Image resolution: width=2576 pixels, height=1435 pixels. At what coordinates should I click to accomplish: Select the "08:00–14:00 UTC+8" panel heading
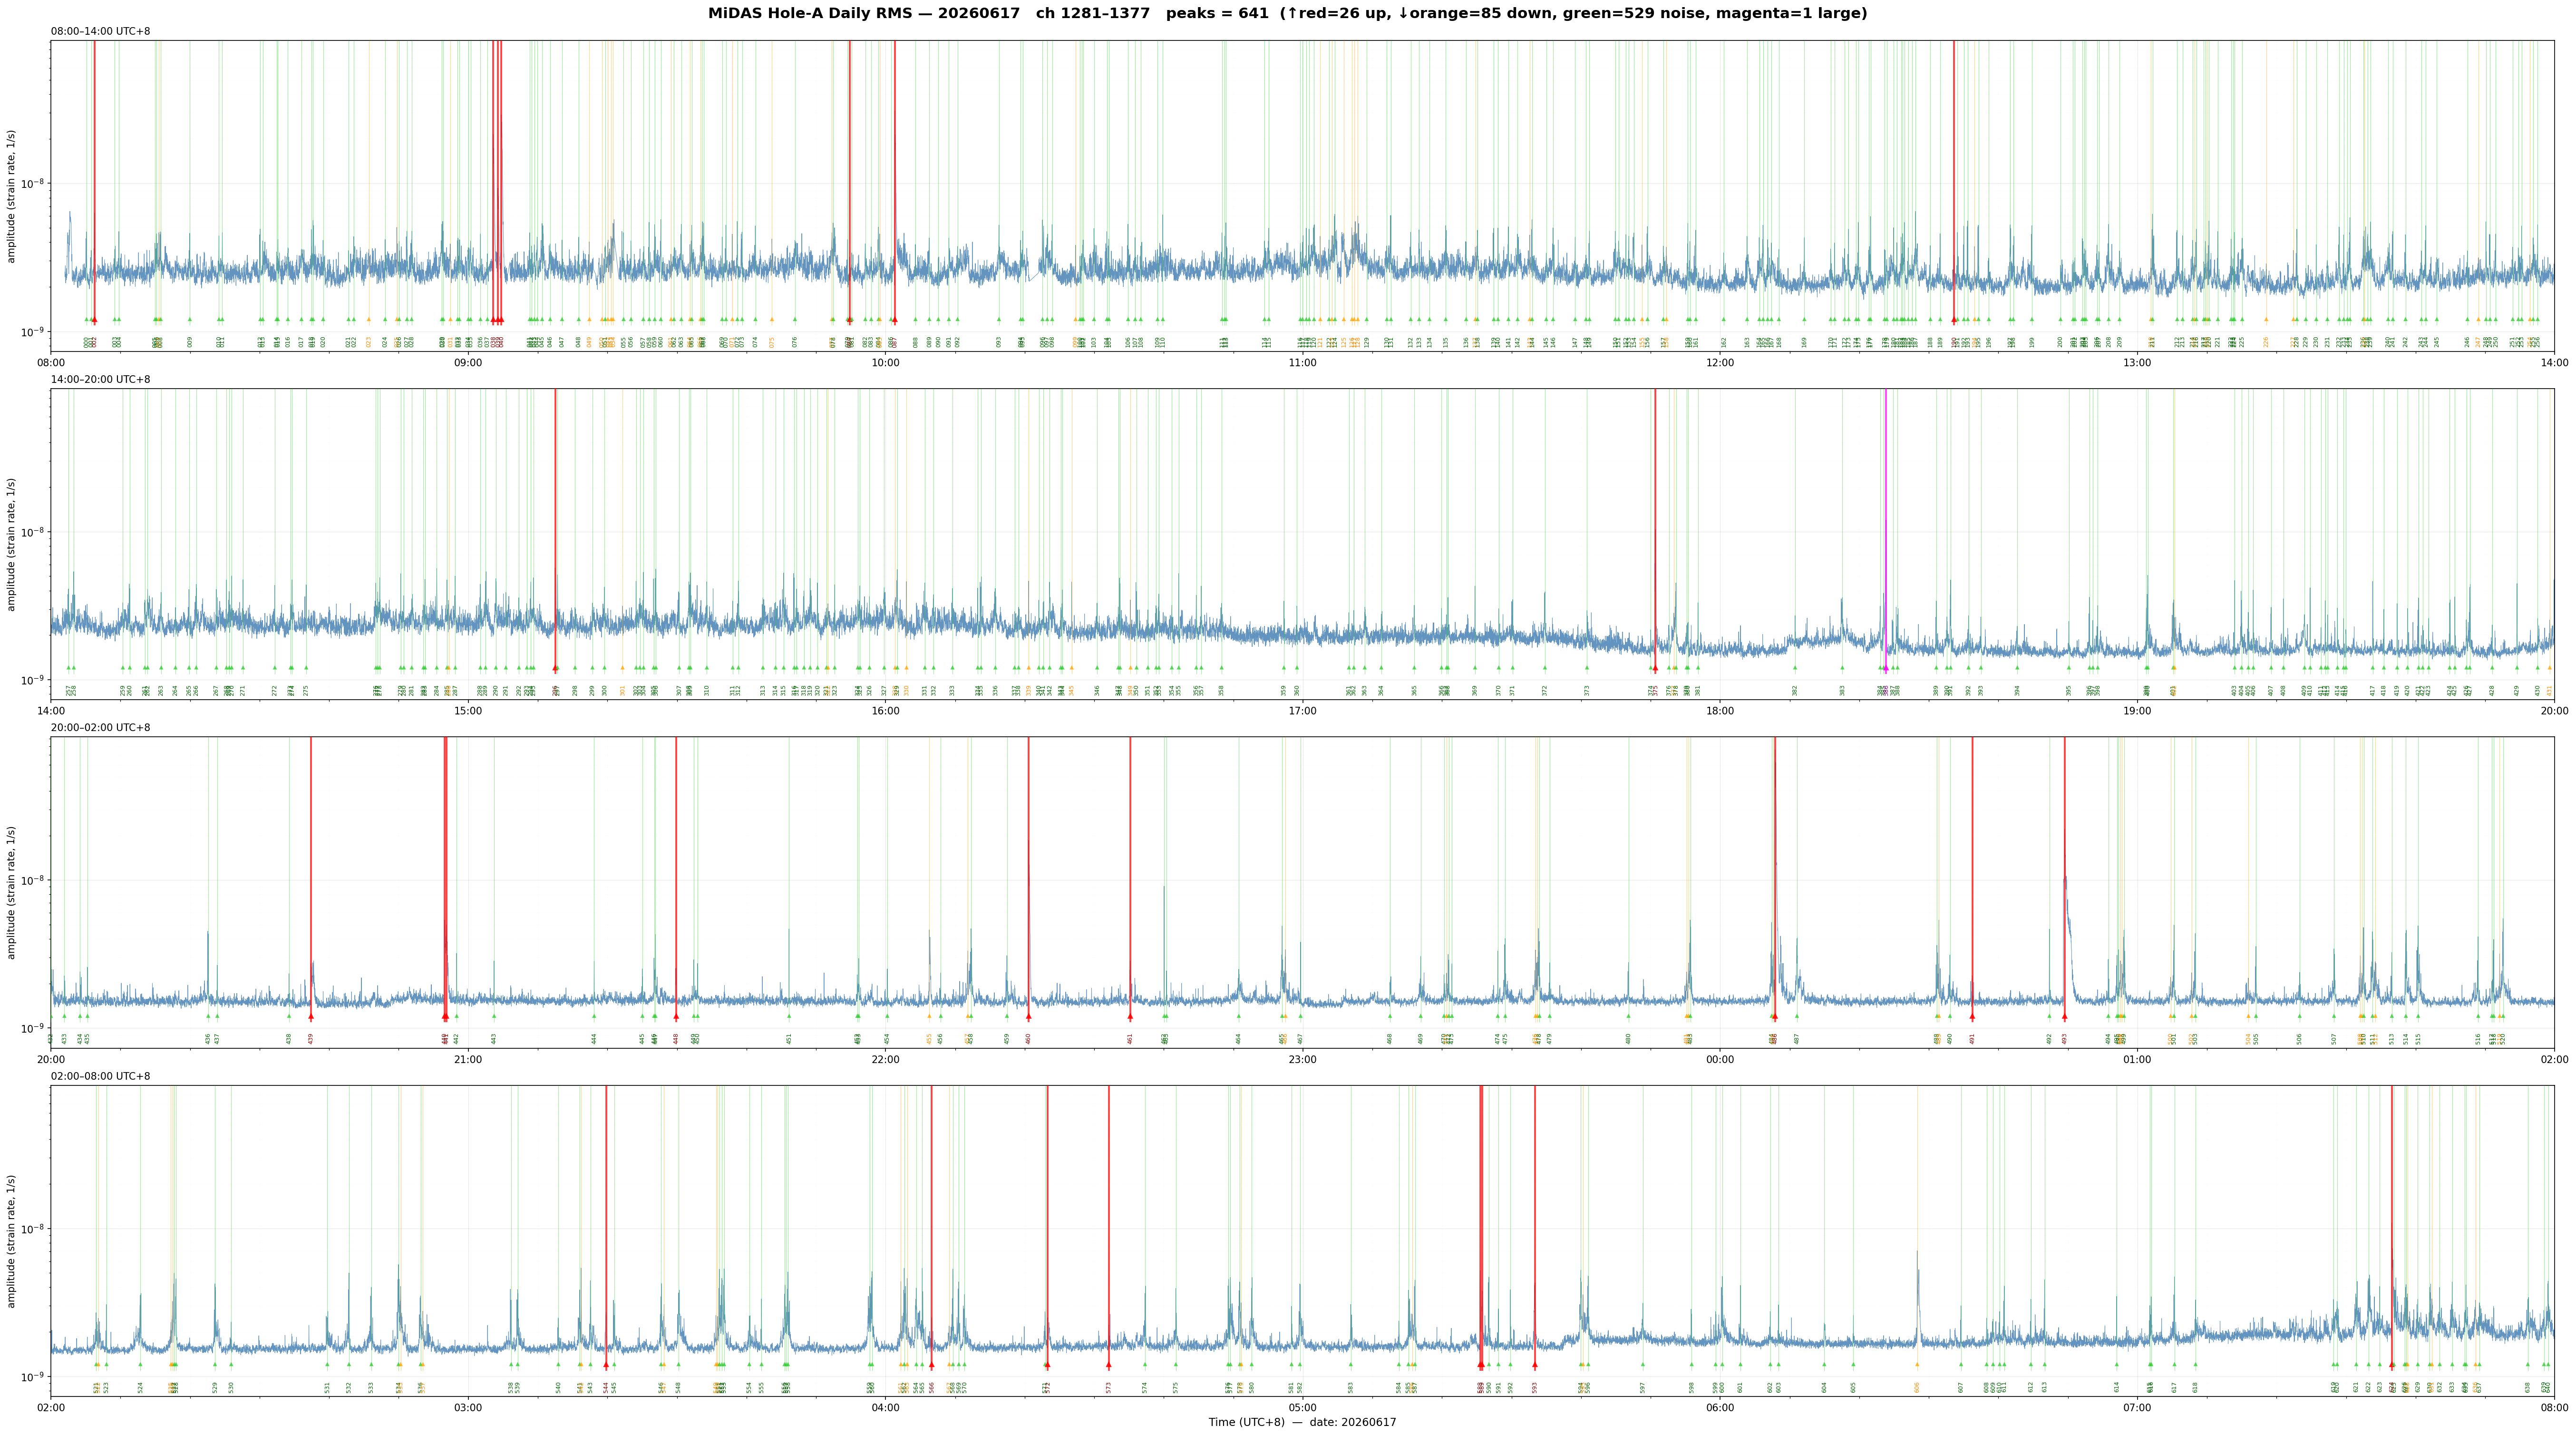point(101,32)
